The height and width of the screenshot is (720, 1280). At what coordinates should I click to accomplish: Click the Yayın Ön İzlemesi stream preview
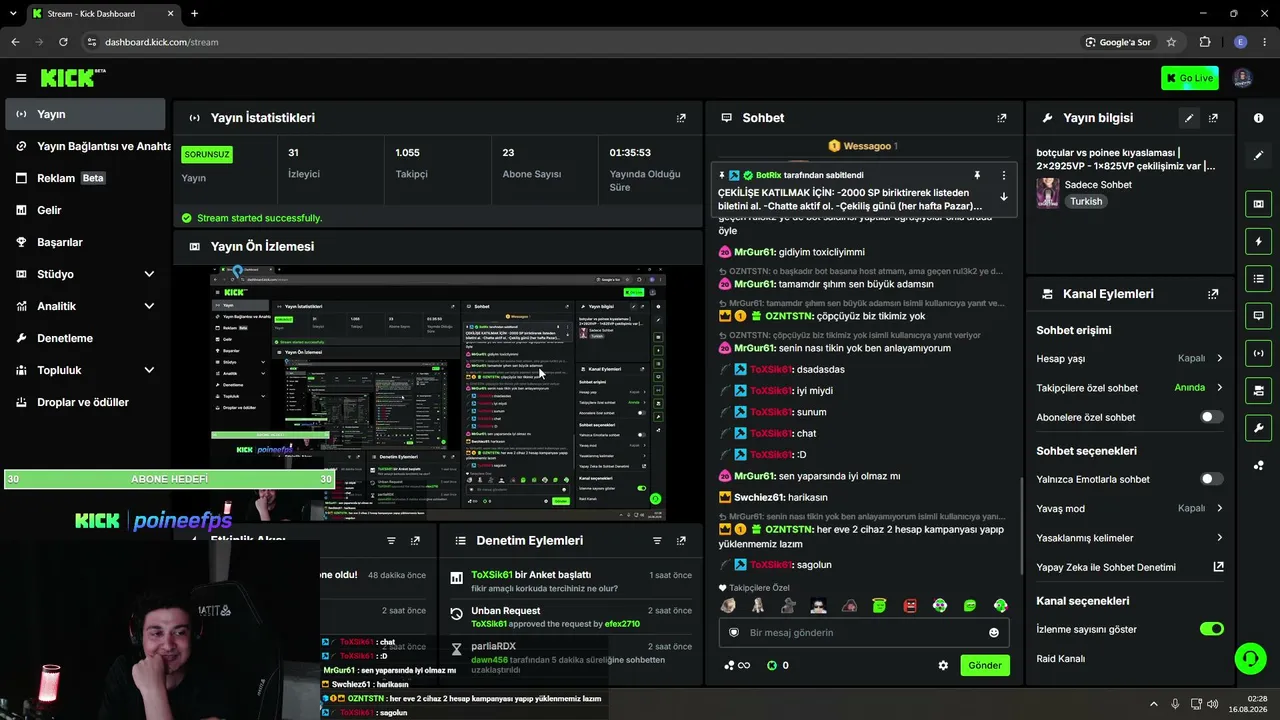coord(438,393)
